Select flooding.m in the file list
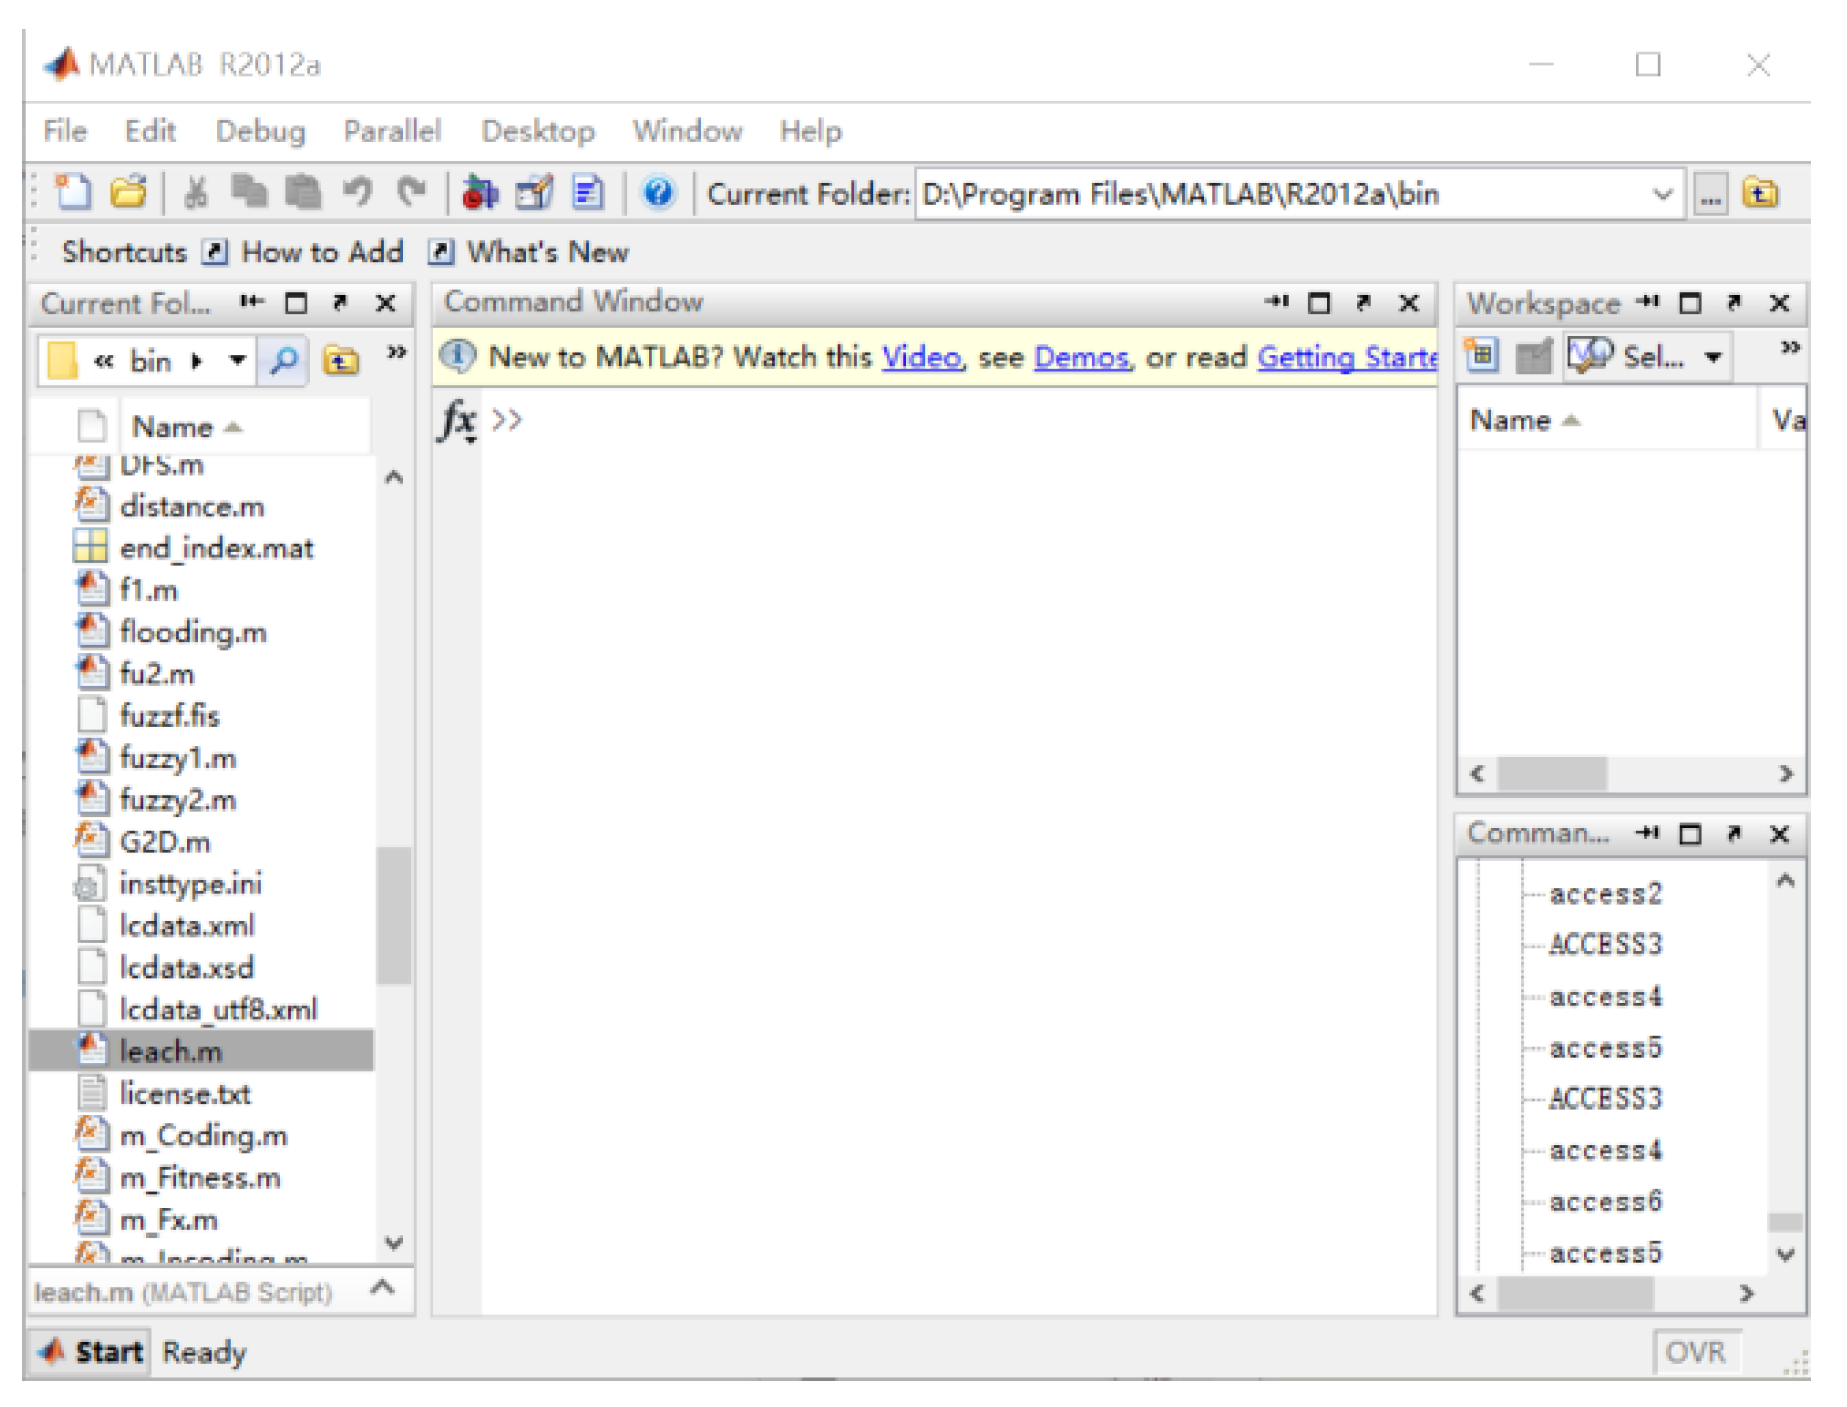The width and height of the screenshot is (1847, 1407). (192, 632)
